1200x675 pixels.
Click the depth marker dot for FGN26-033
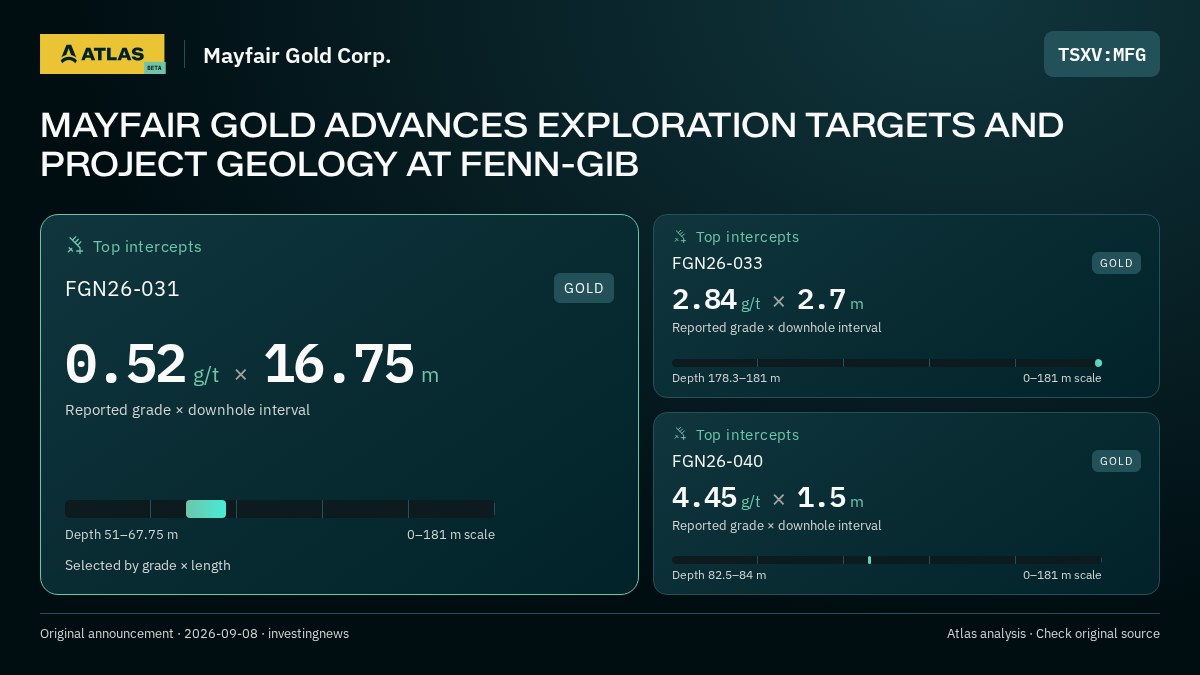(1098, 363)
